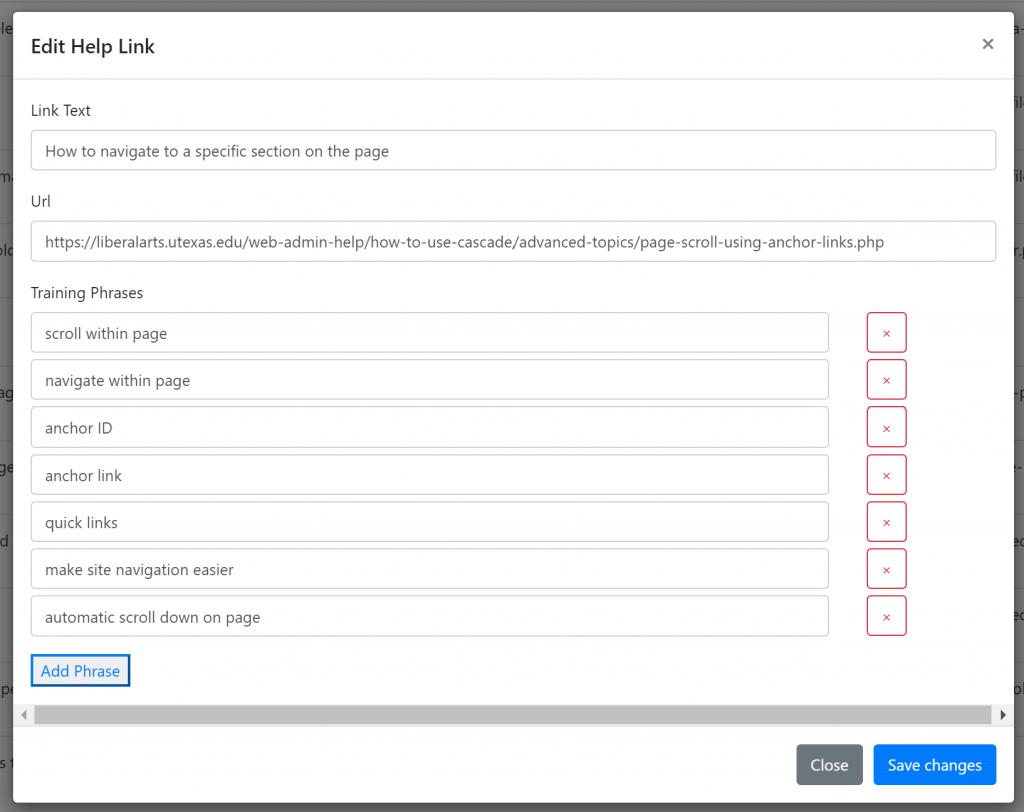1024x812 pixels.
Task: Click the Link Text input field
Action: click(x=512, y=150)
